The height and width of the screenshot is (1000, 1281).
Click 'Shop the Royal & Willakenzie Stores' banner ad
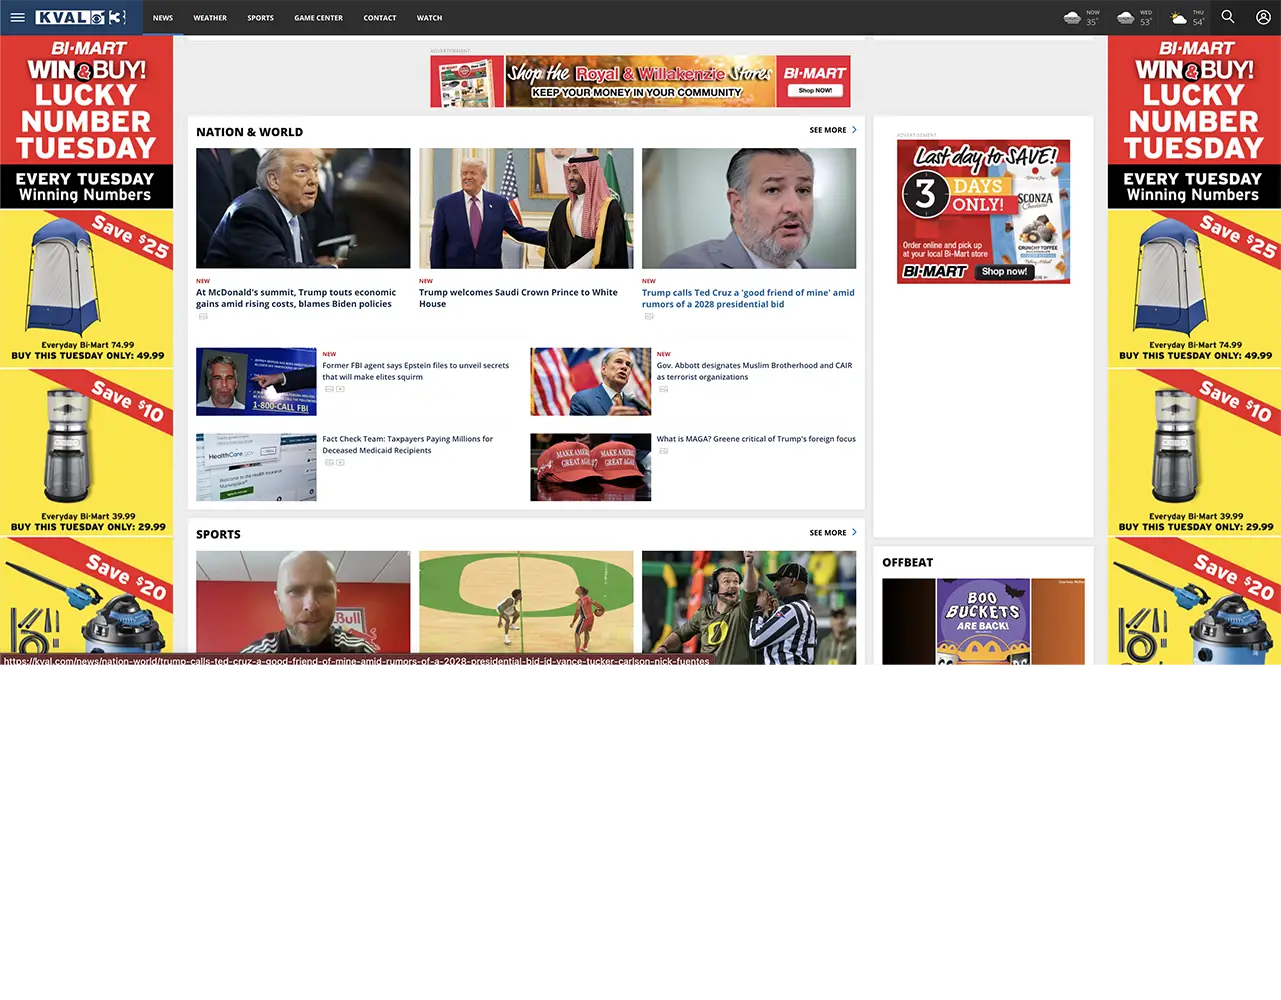(640, 81)
